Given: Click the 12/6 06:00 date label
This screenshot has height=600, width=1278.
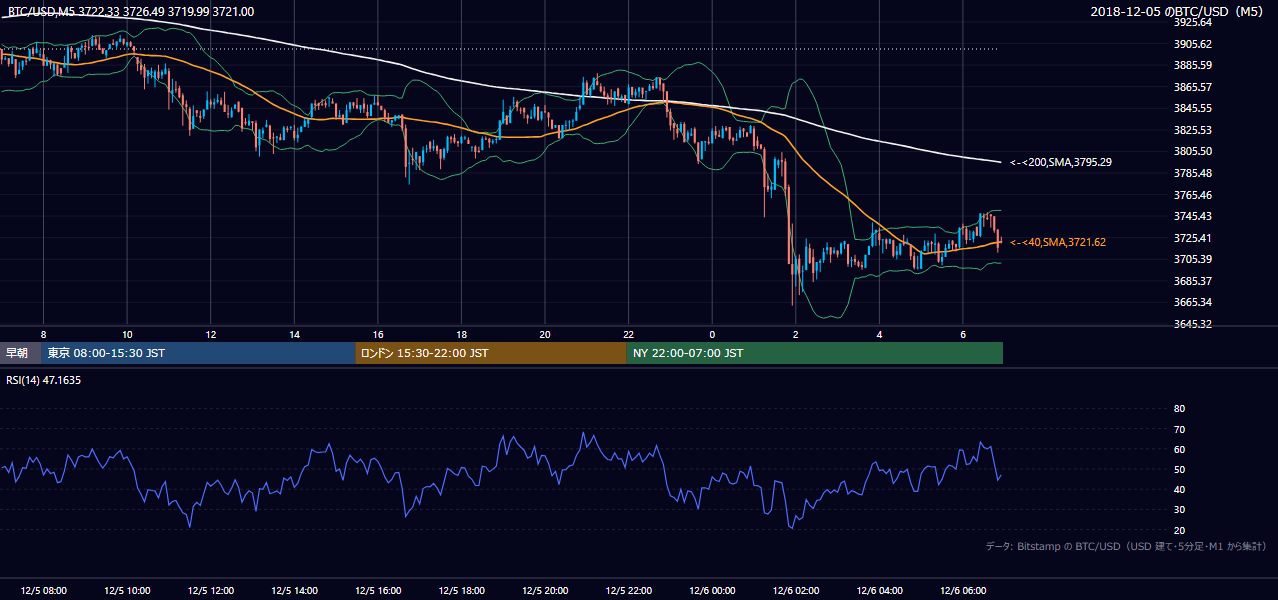Looking at the screenshot, I should (962, 591).
